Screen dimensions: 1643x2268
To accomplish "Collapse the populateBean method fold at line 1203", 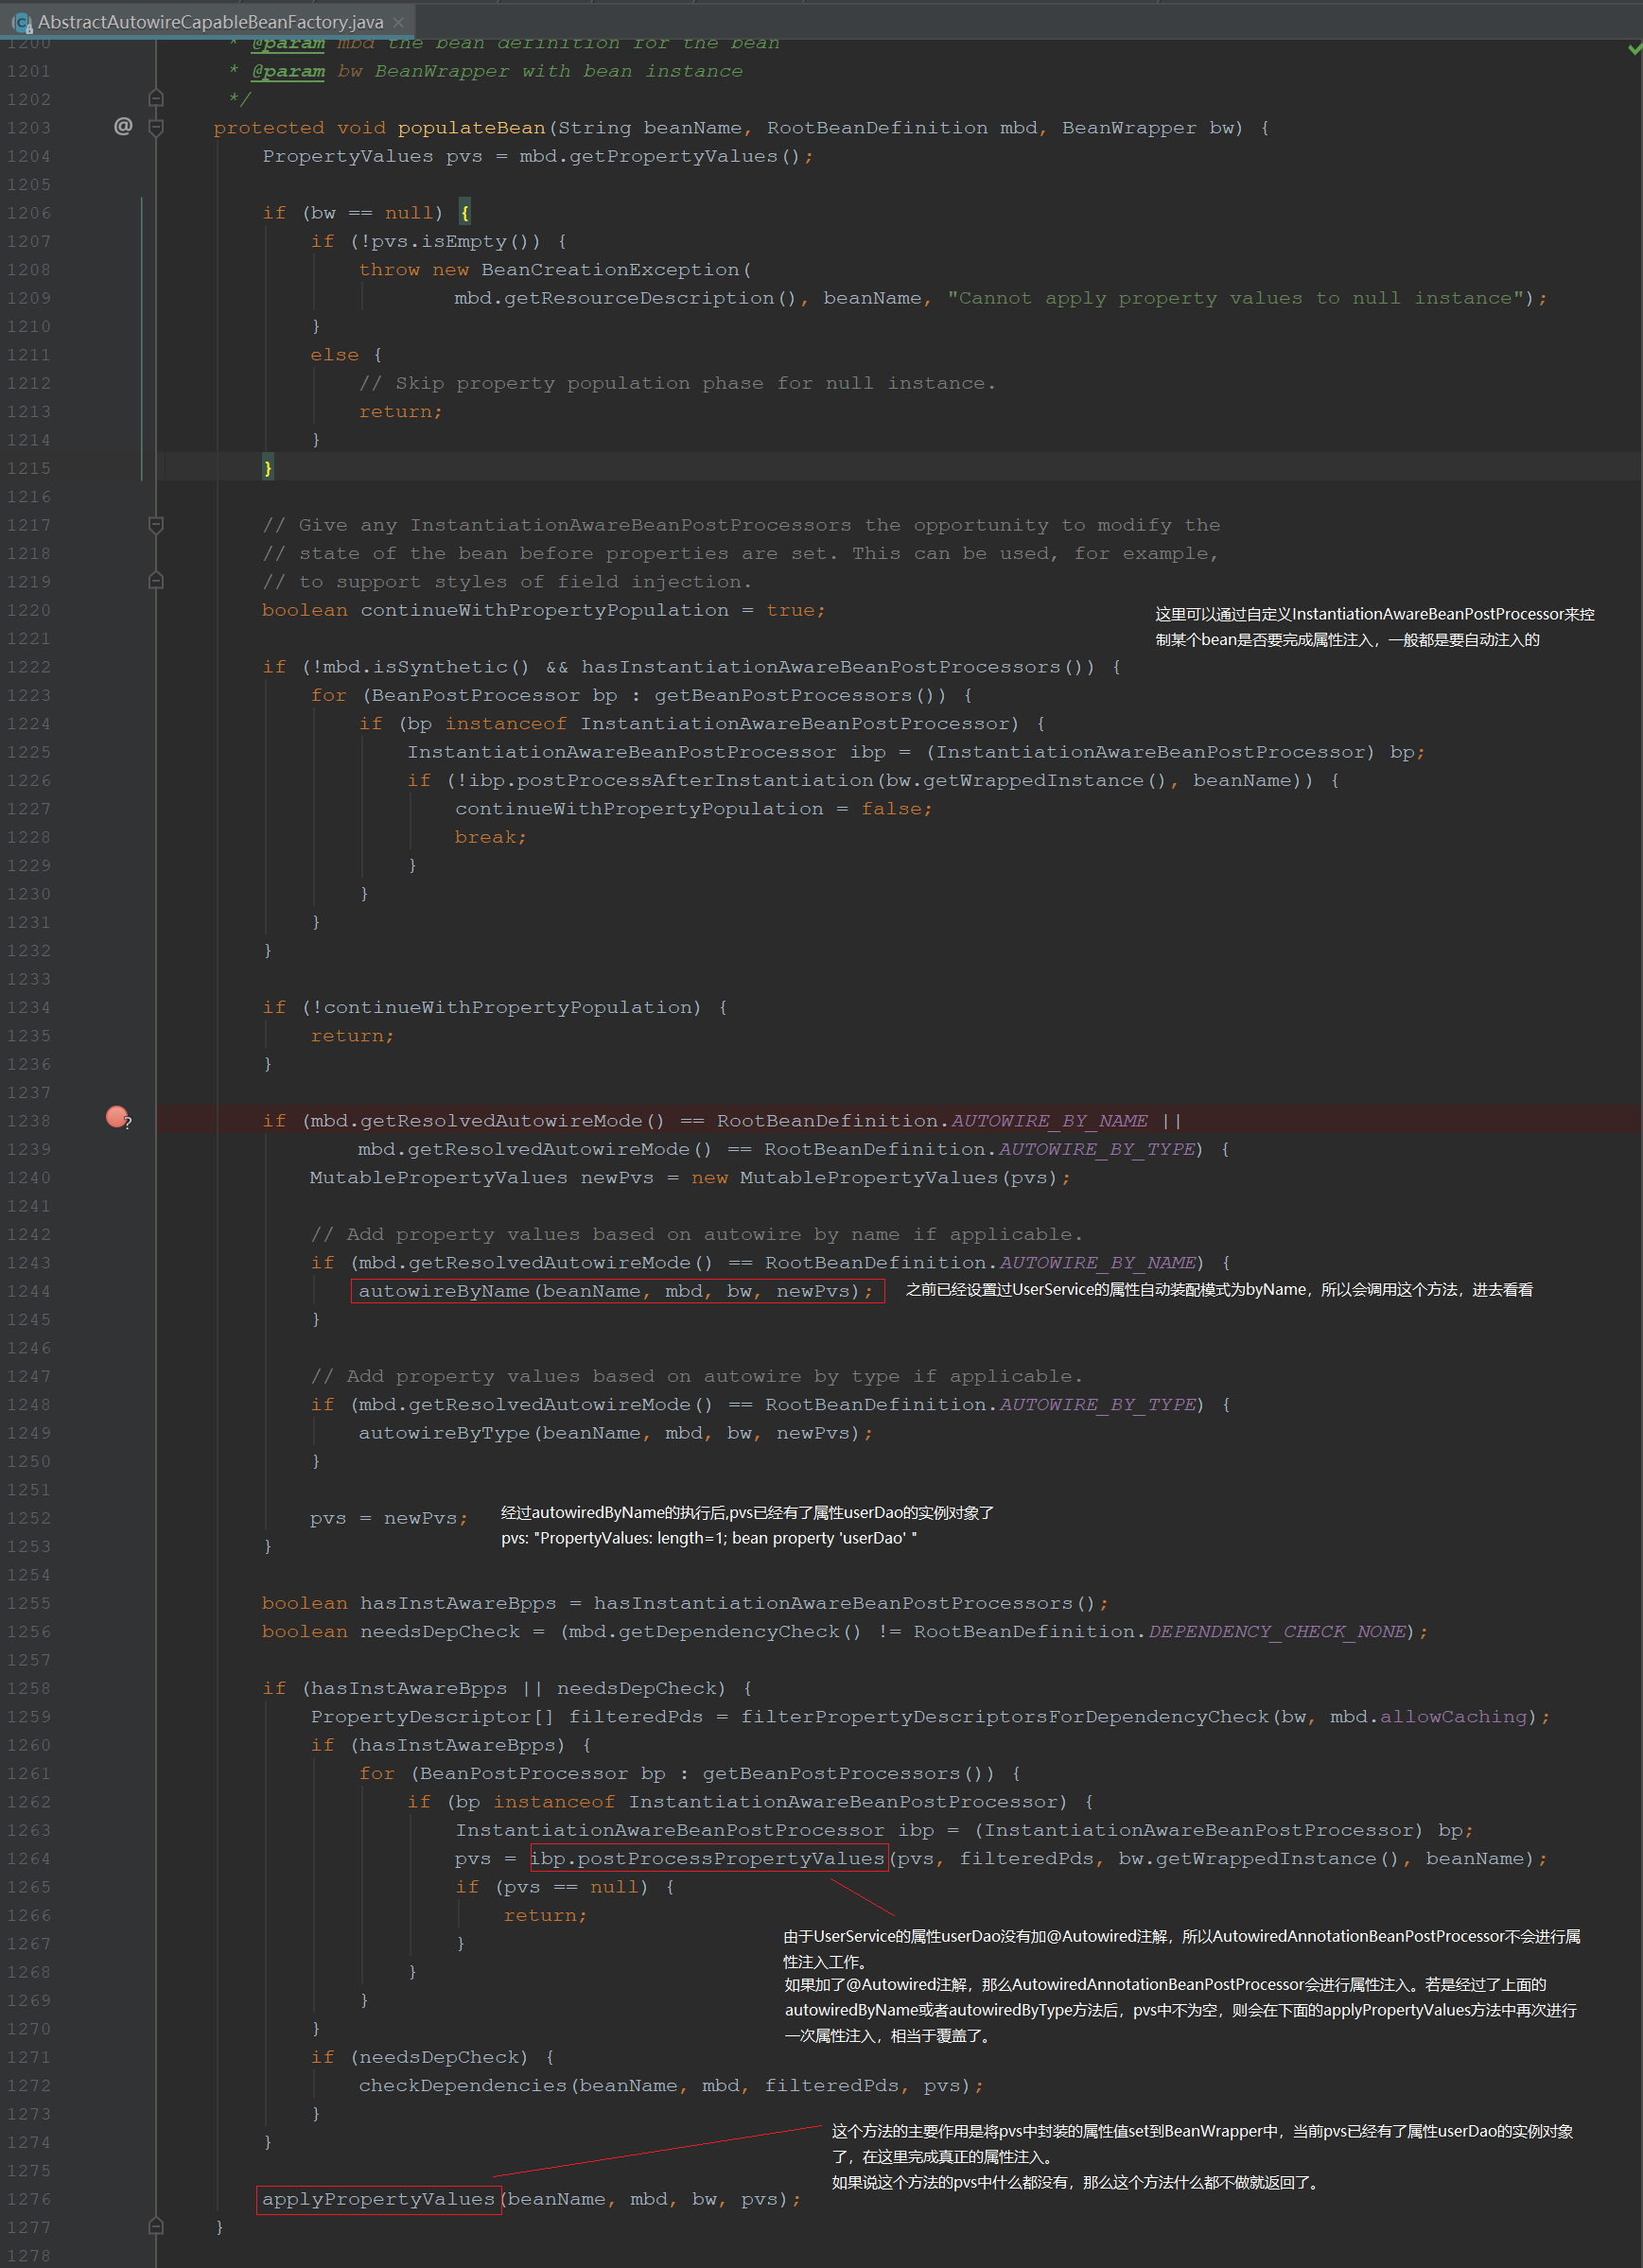I will tap(156, 127).
